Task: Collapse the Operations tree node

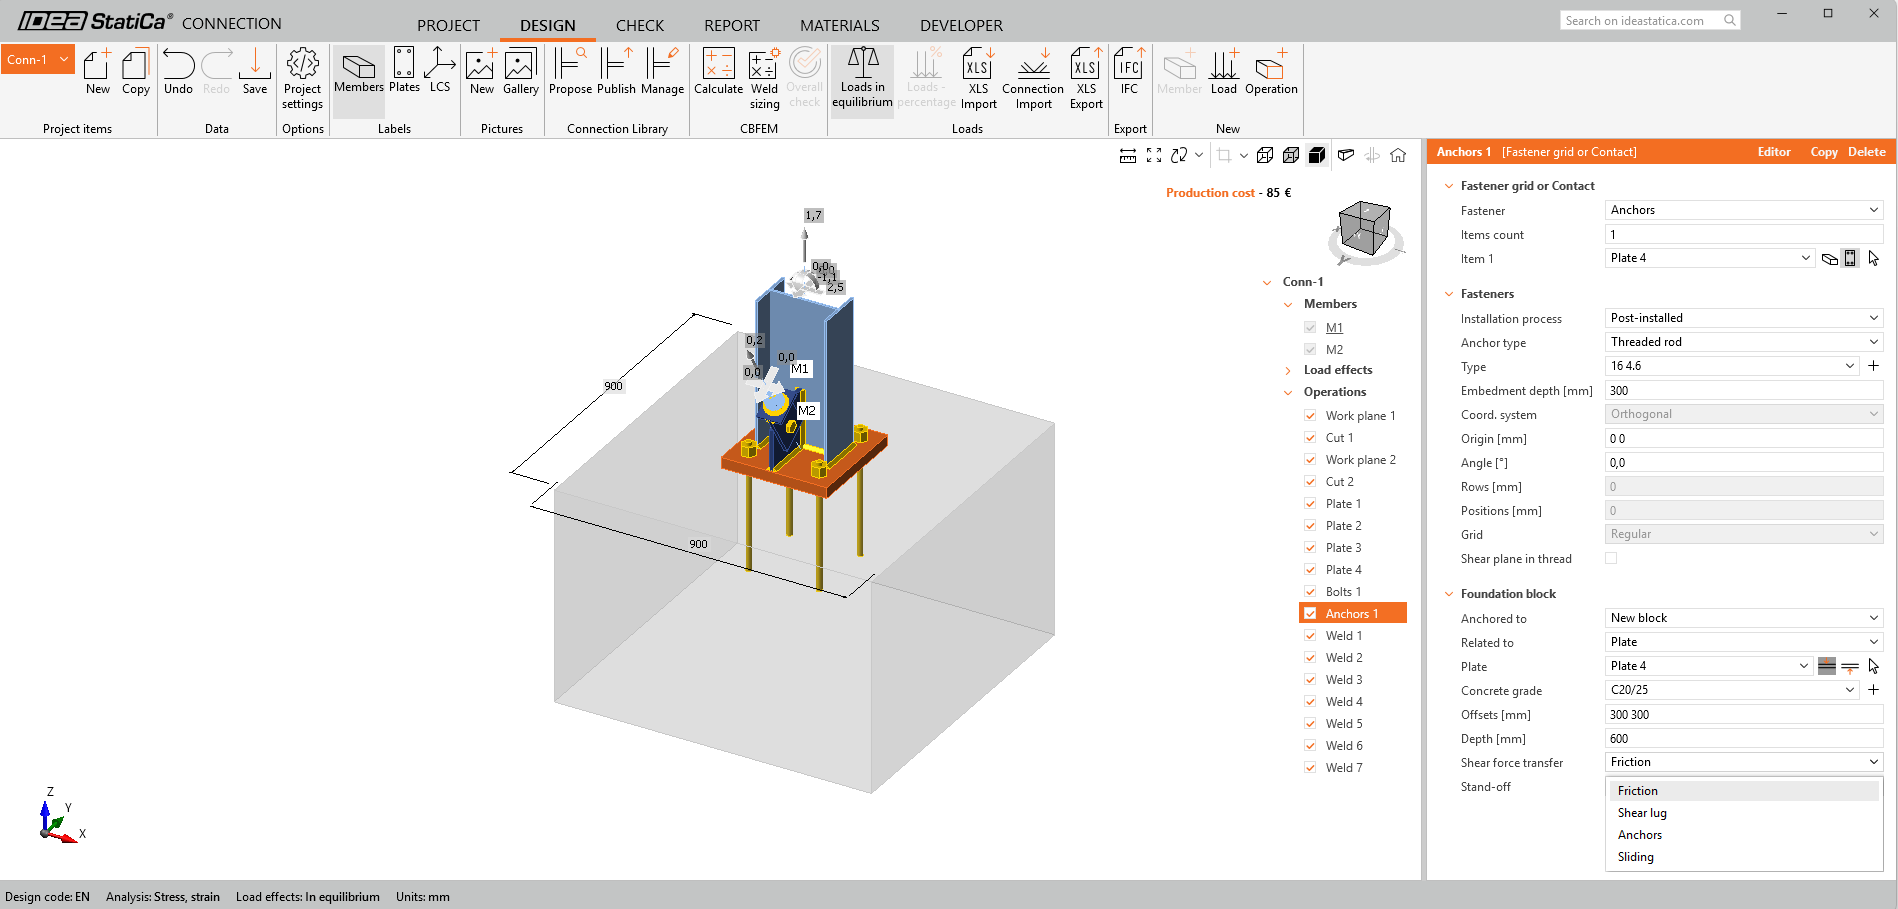Action: (x=1288, y=393)
